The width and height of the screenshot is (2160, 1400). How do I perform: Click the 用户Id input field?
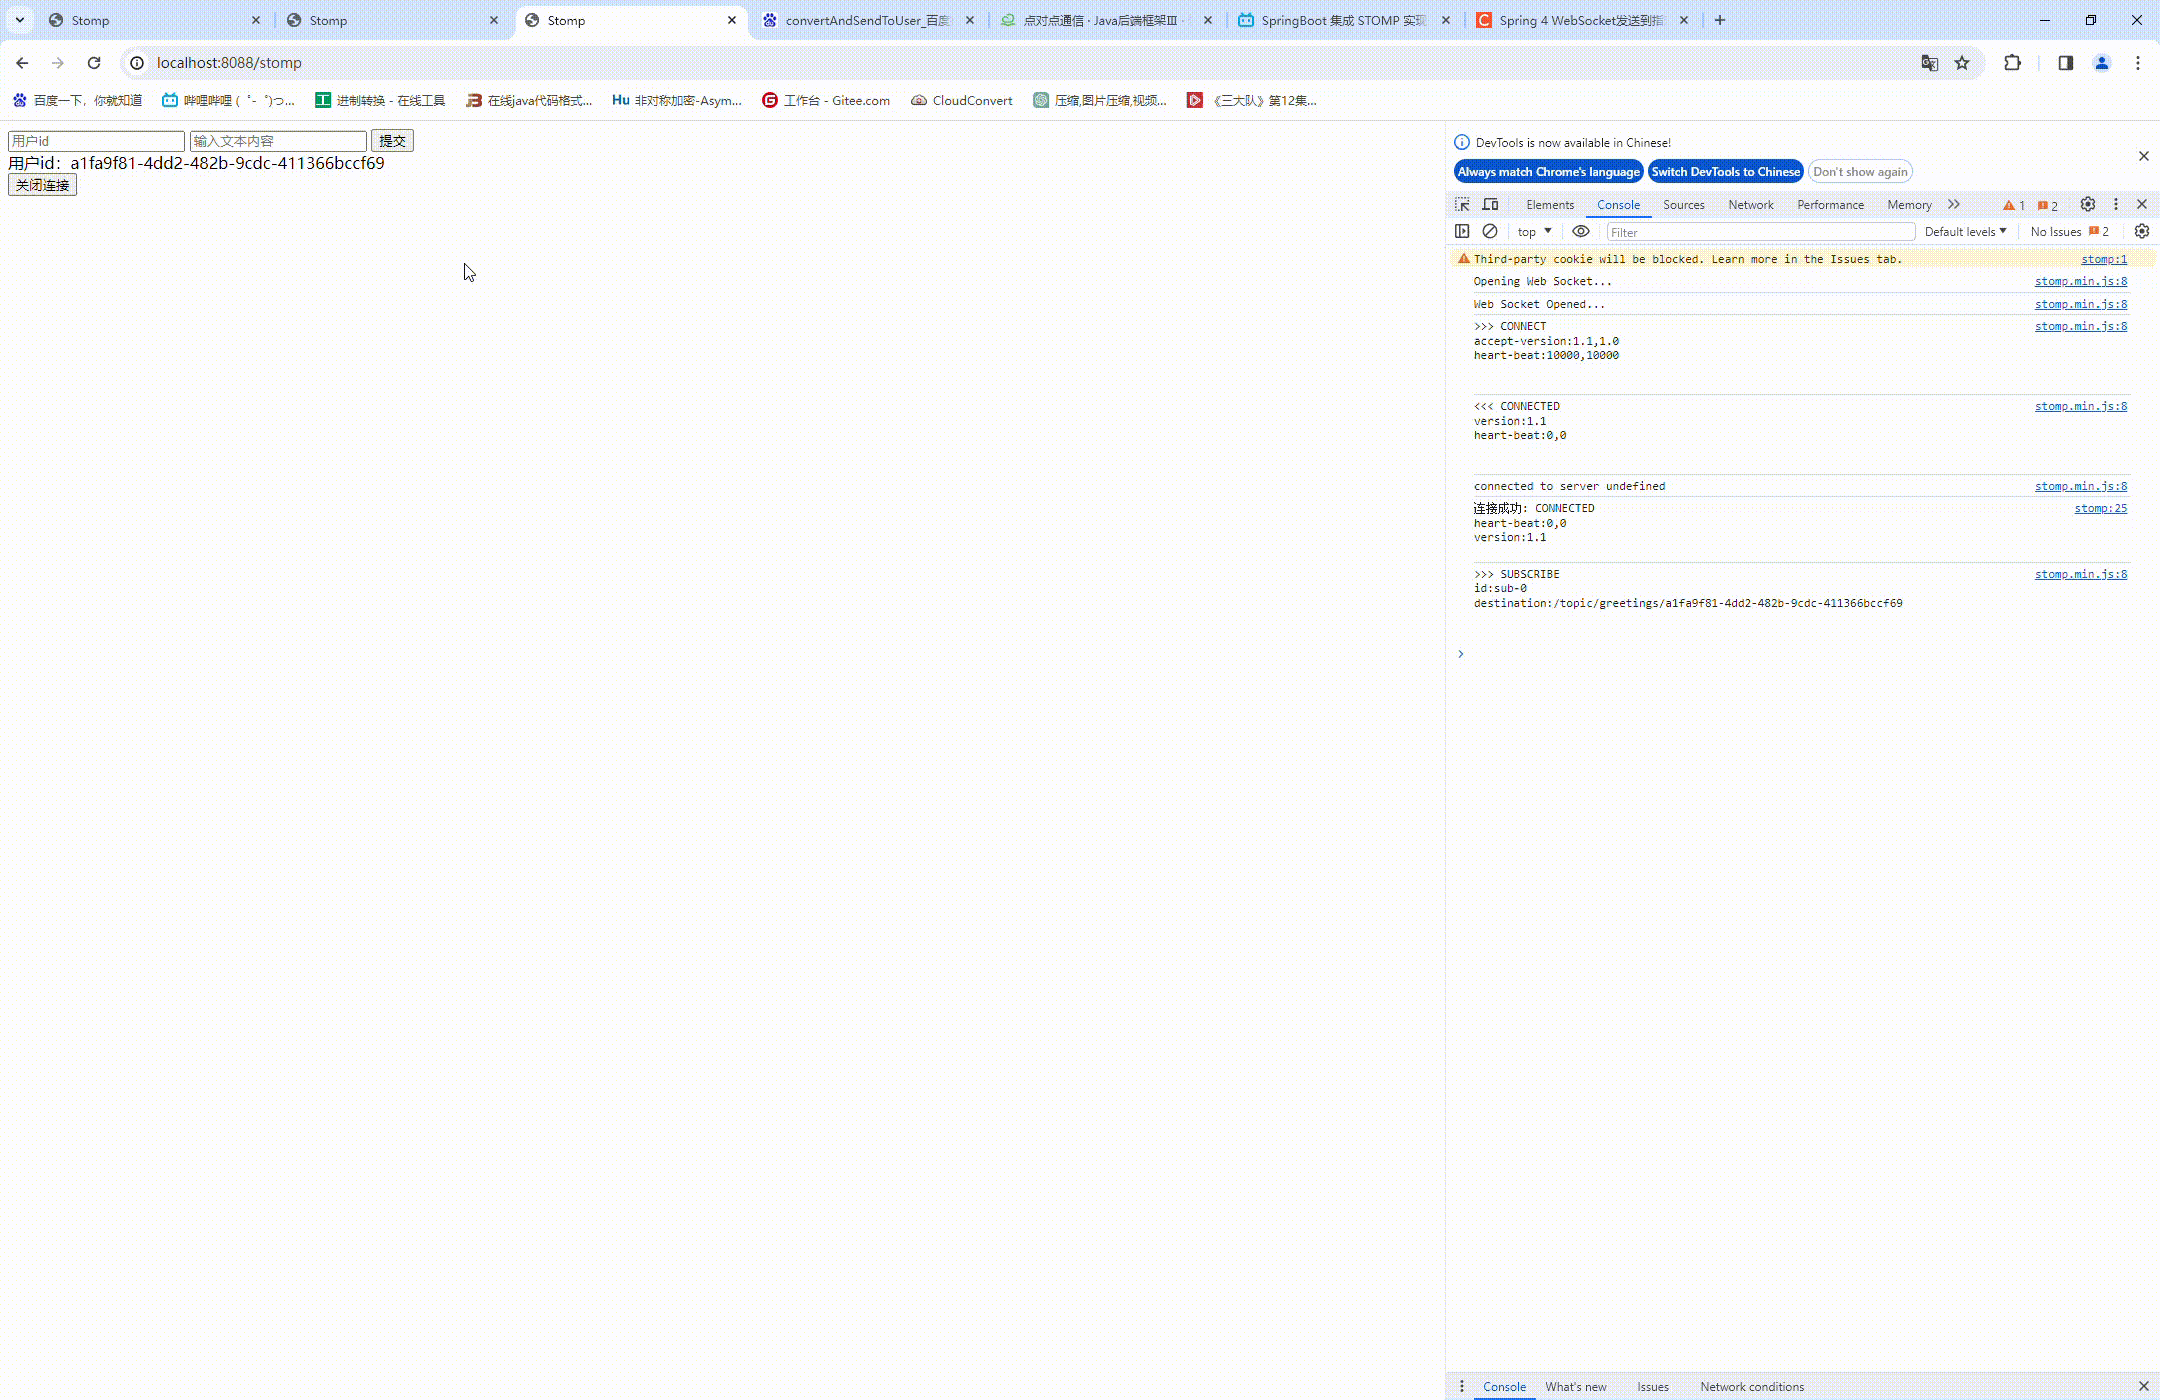click(96, 140)
